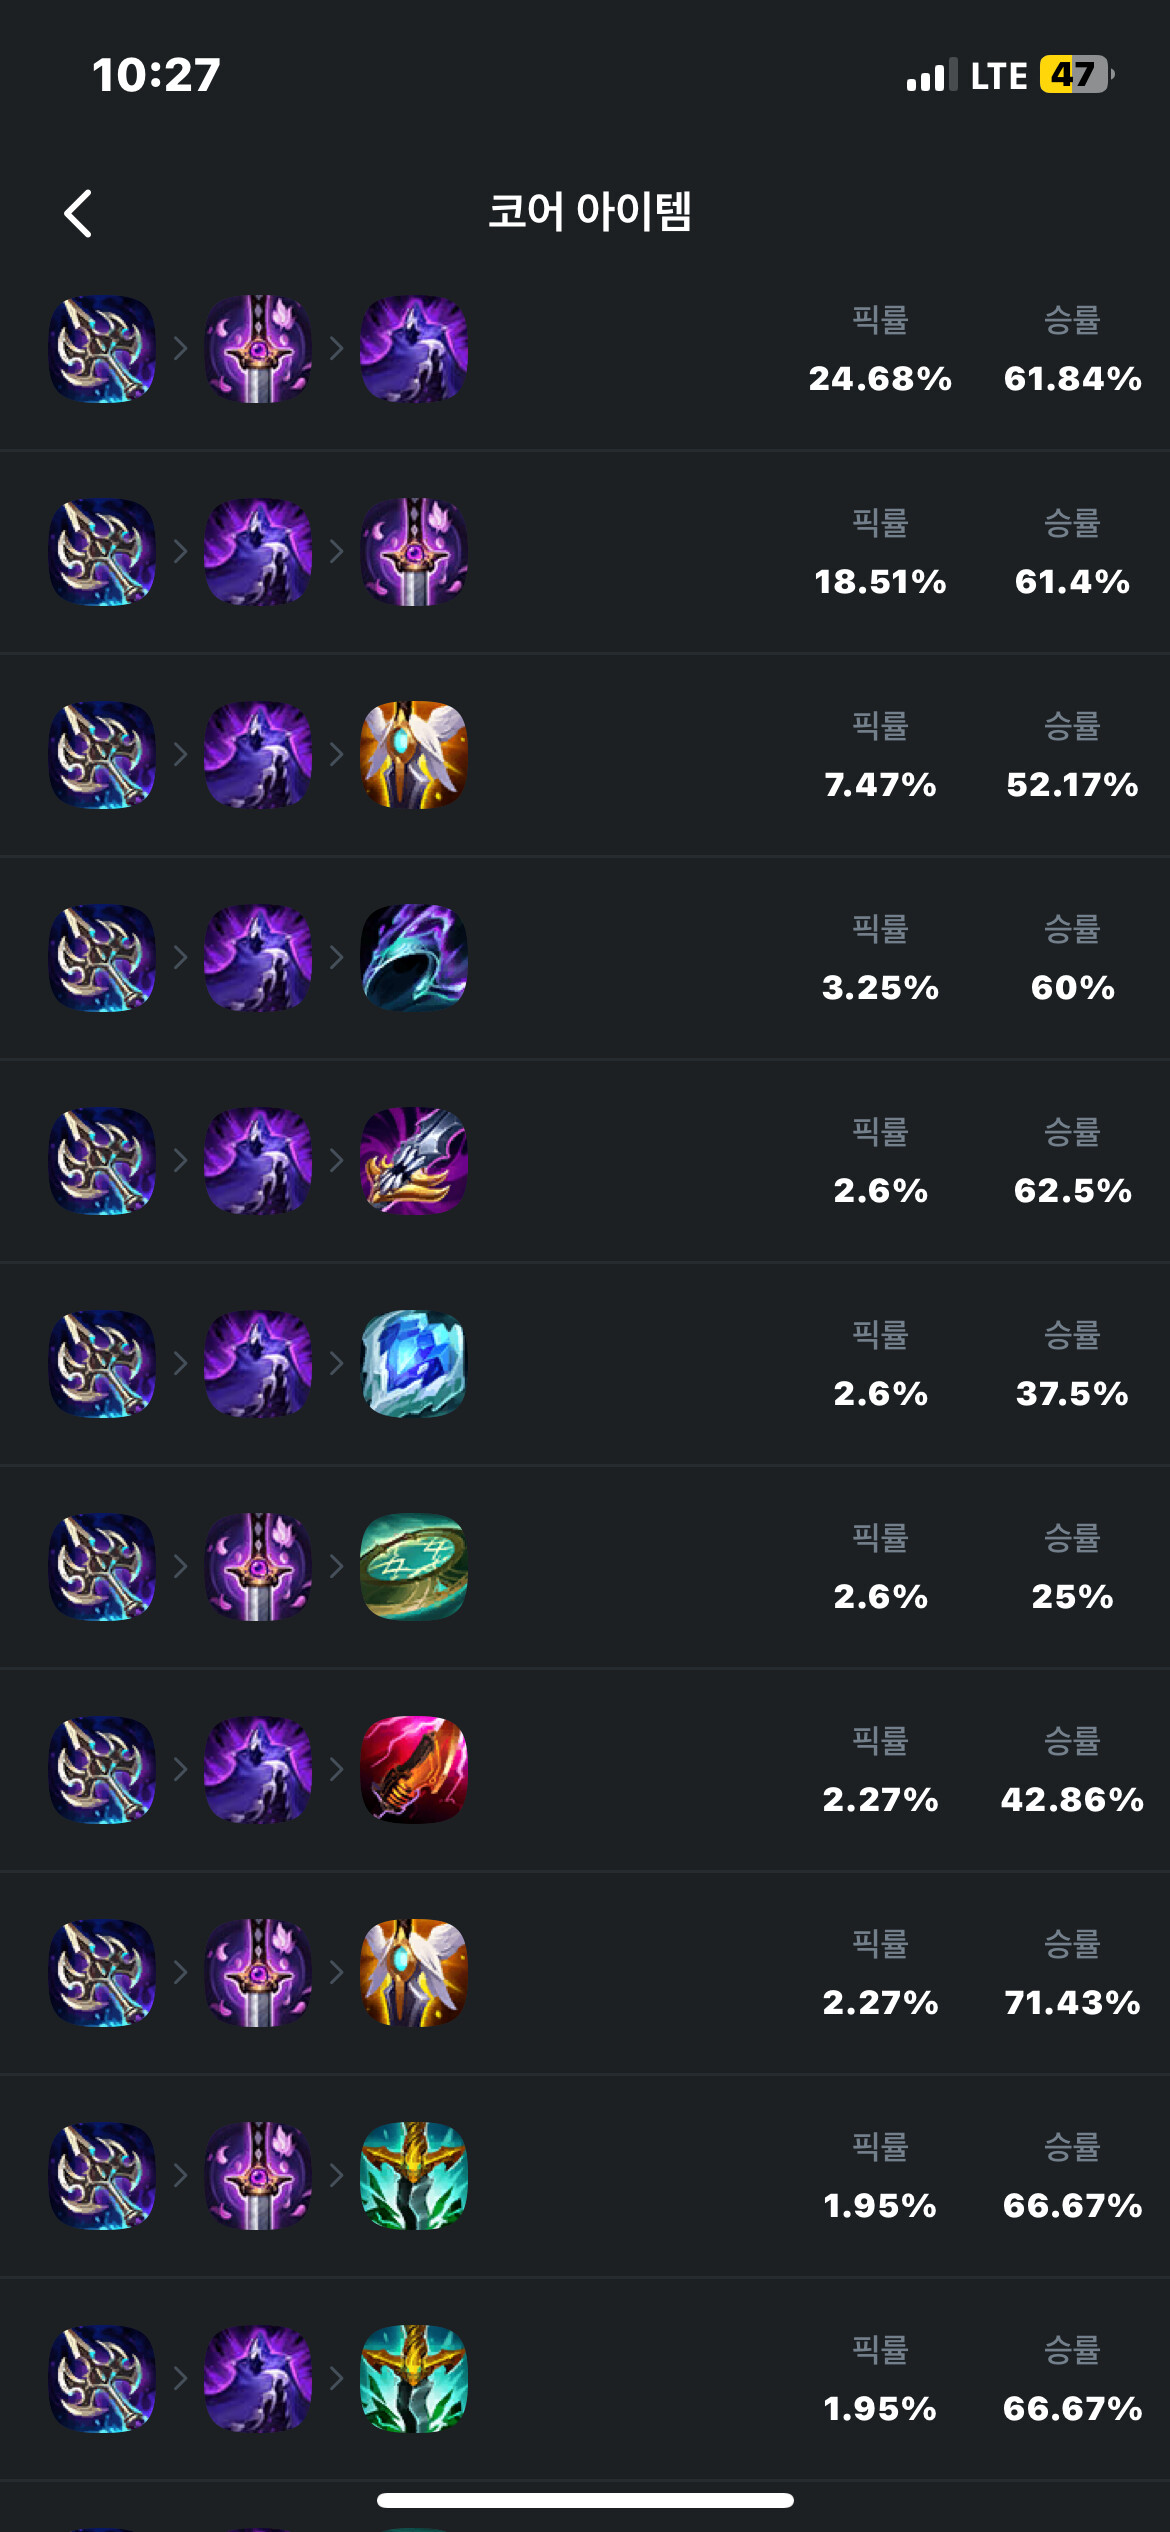Tap the LTE signal indicator
Image resolution: width=1170 pixels, height=2532 pixels.
pyautogui.click(x=998, y=76)
